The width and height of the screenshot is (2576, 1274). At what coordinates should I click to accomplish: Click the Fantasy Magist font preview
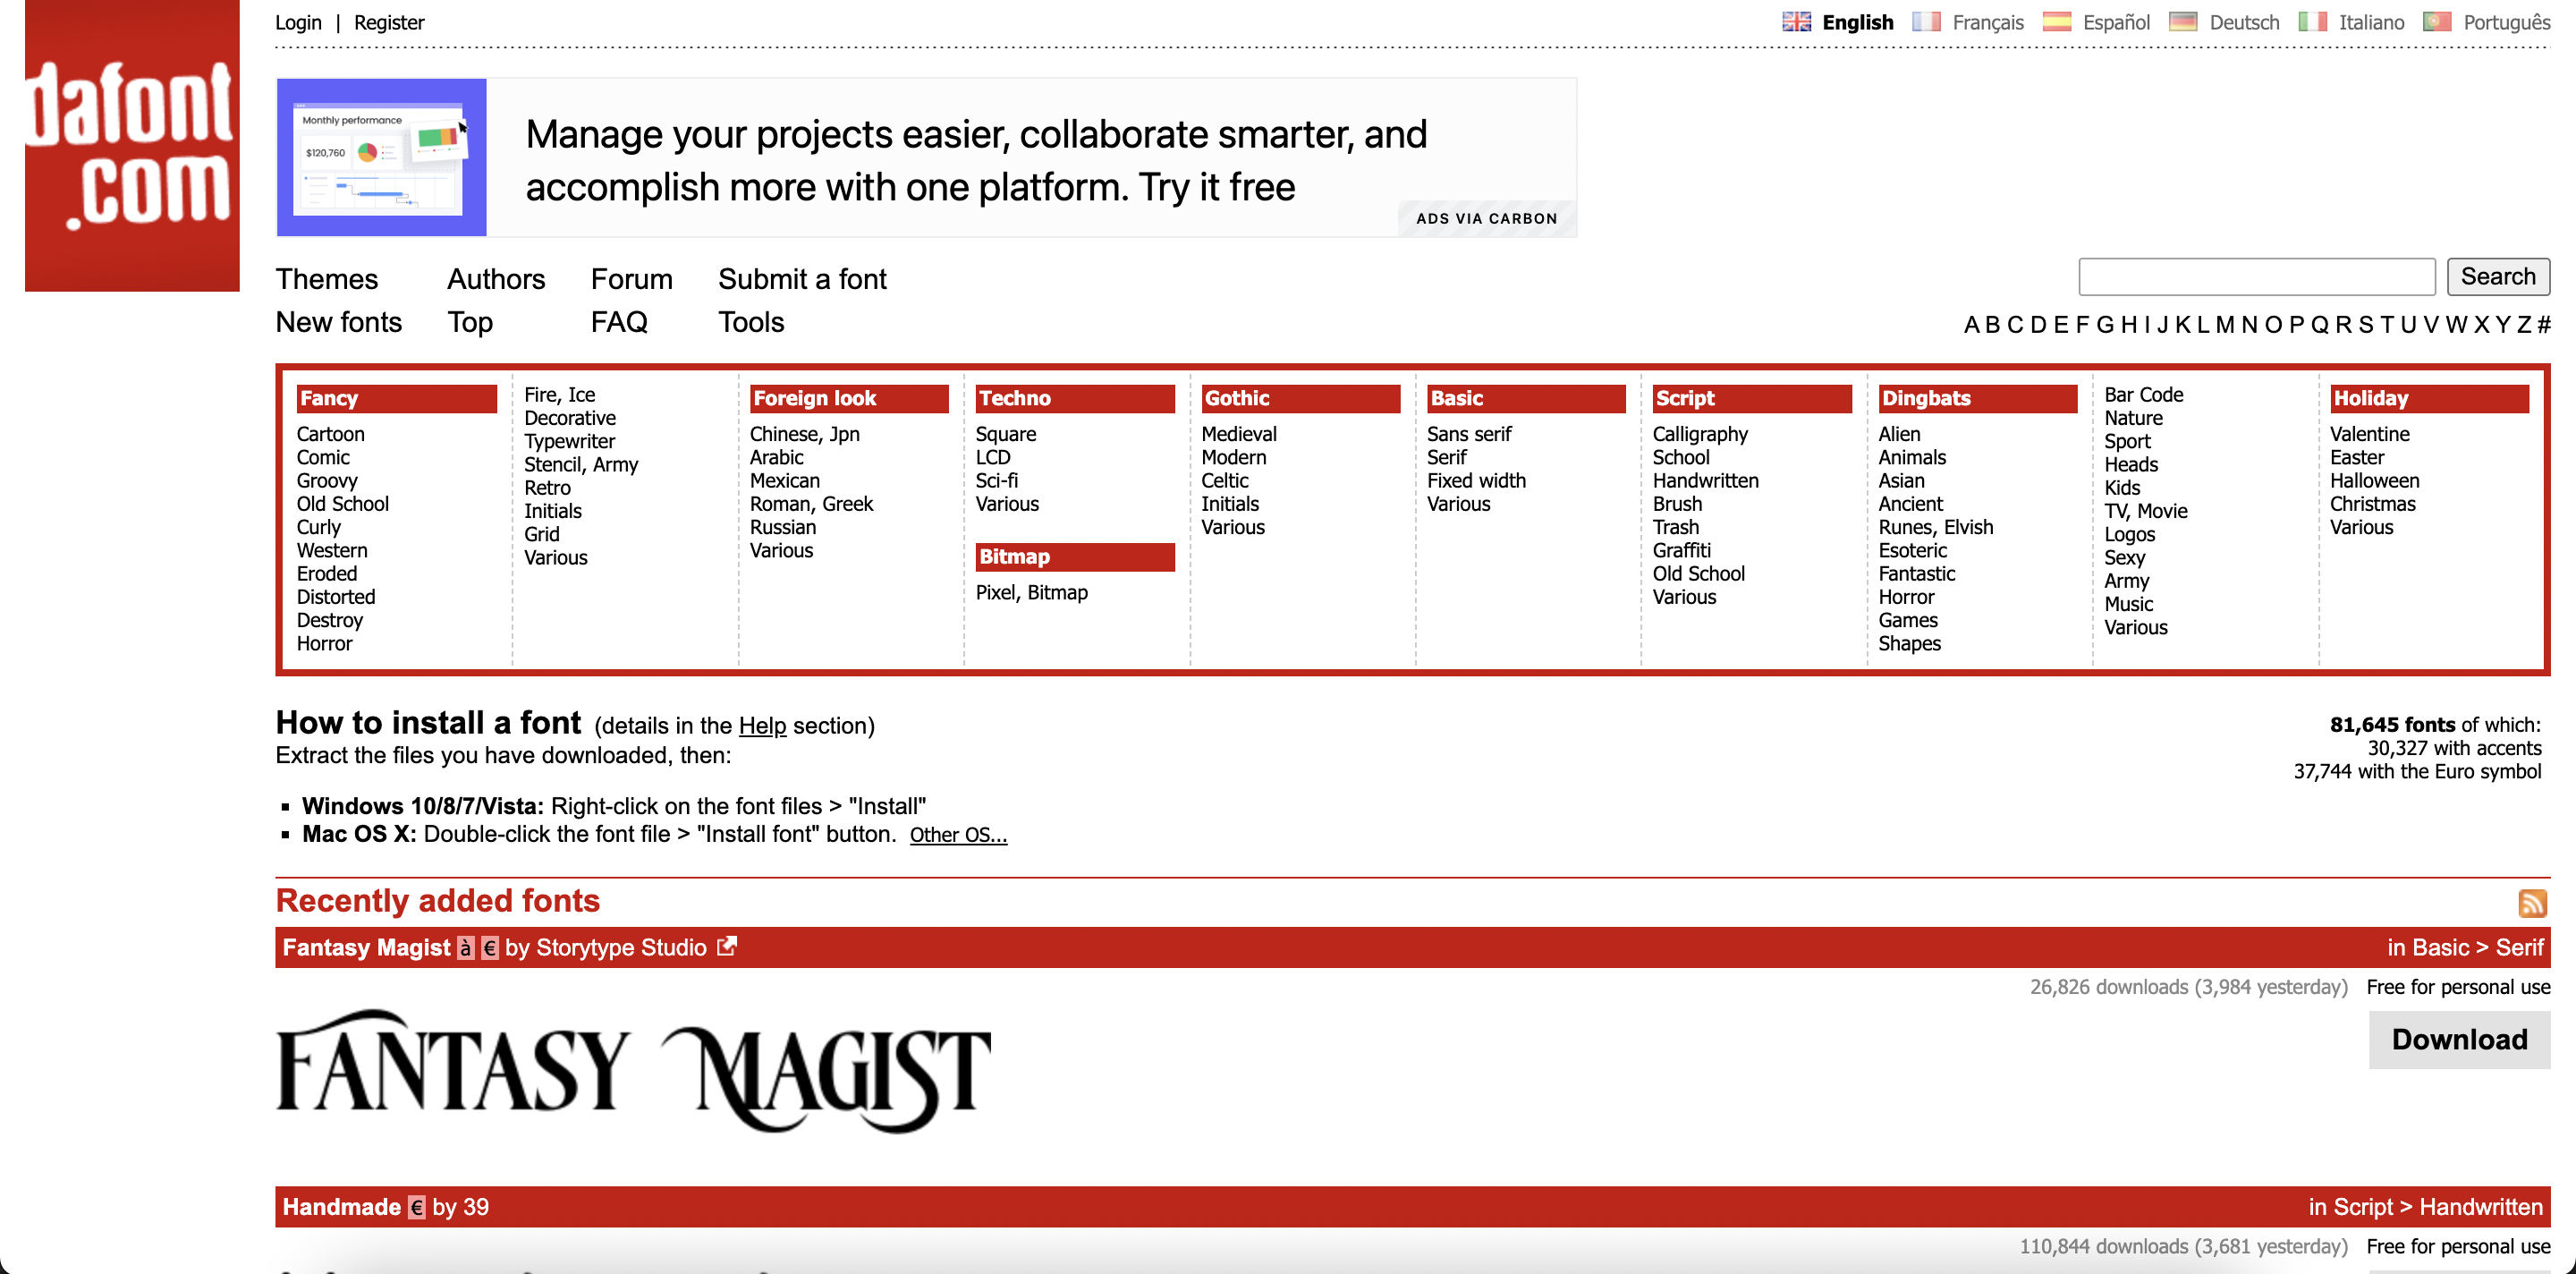633,1069
